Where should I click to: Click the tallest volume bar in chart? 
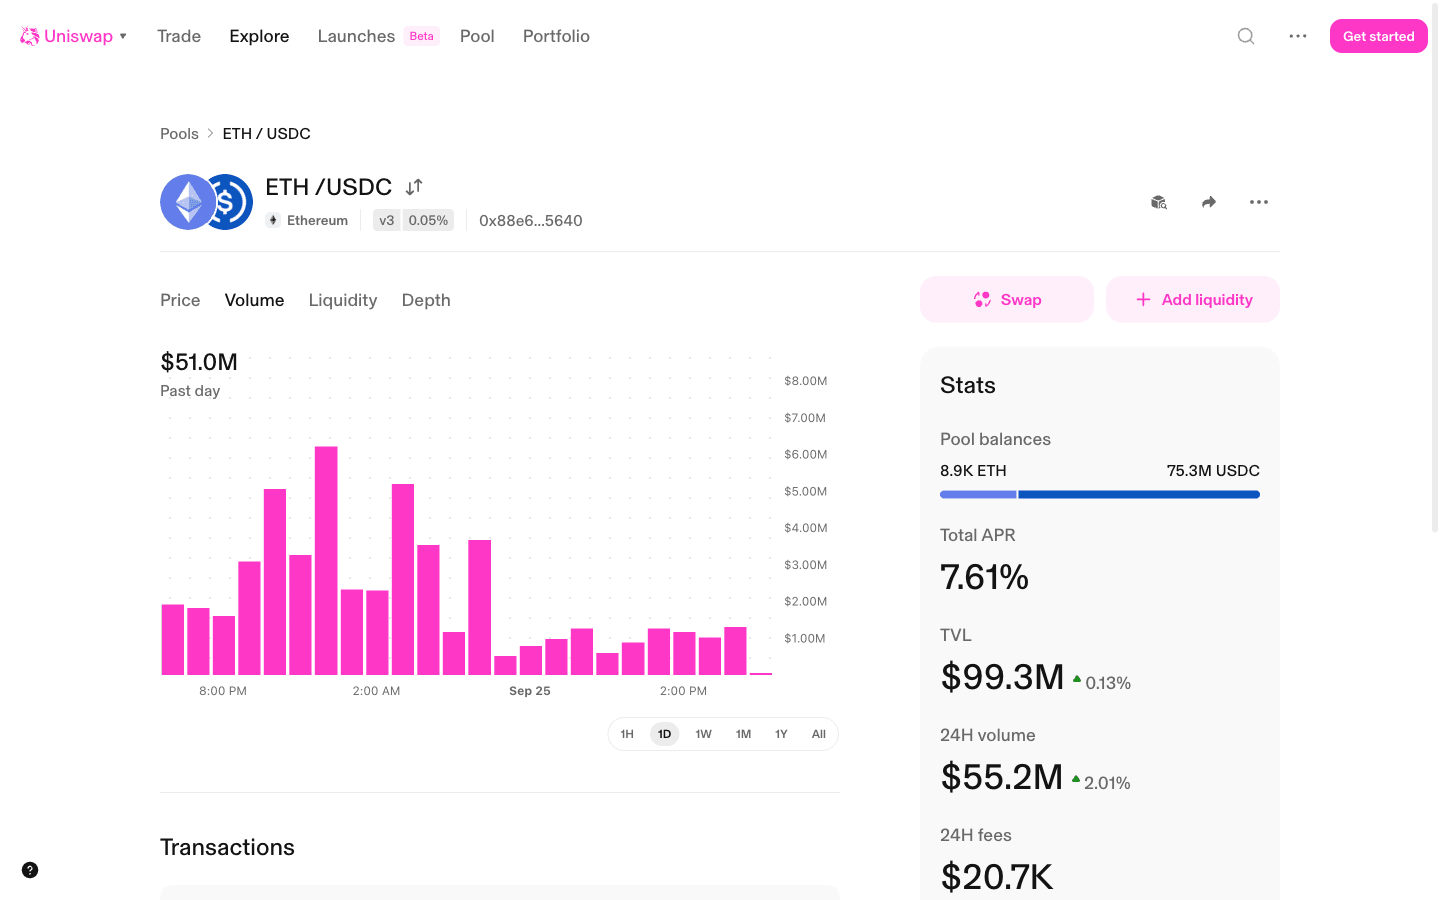coord(326,560)
